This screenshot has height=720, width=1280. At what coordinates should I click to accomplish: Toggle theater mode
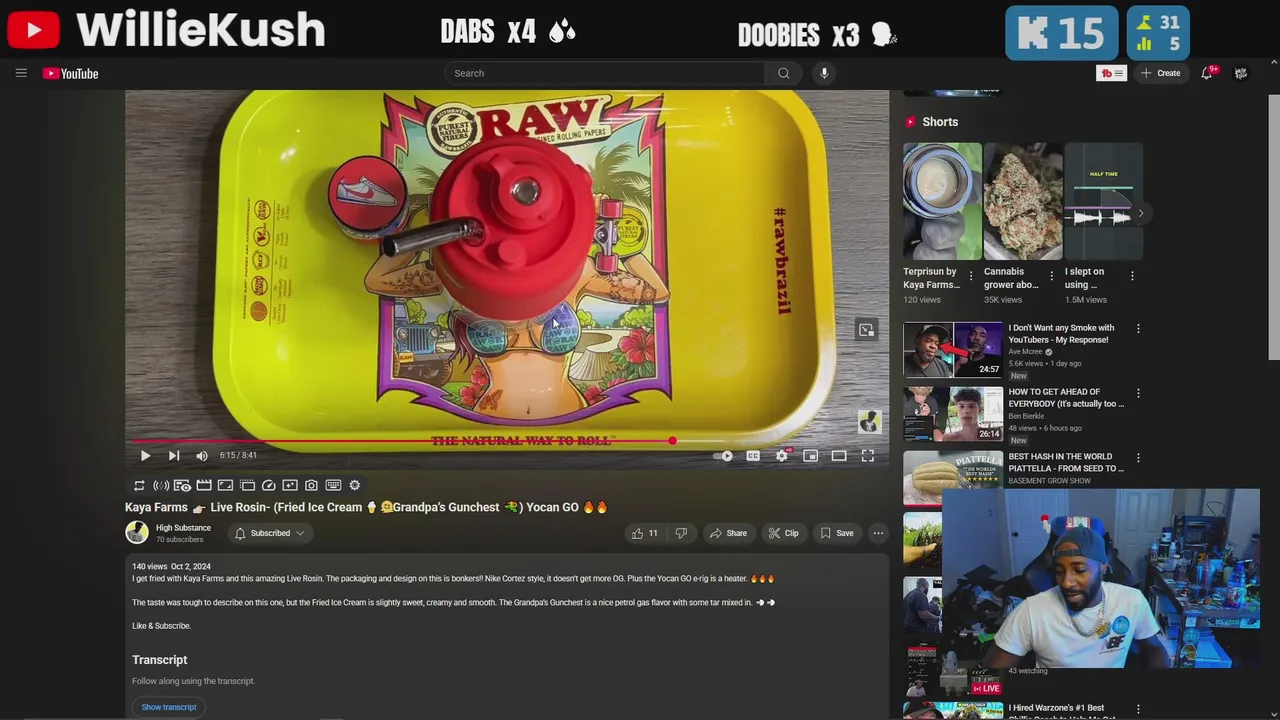[839, 455]
